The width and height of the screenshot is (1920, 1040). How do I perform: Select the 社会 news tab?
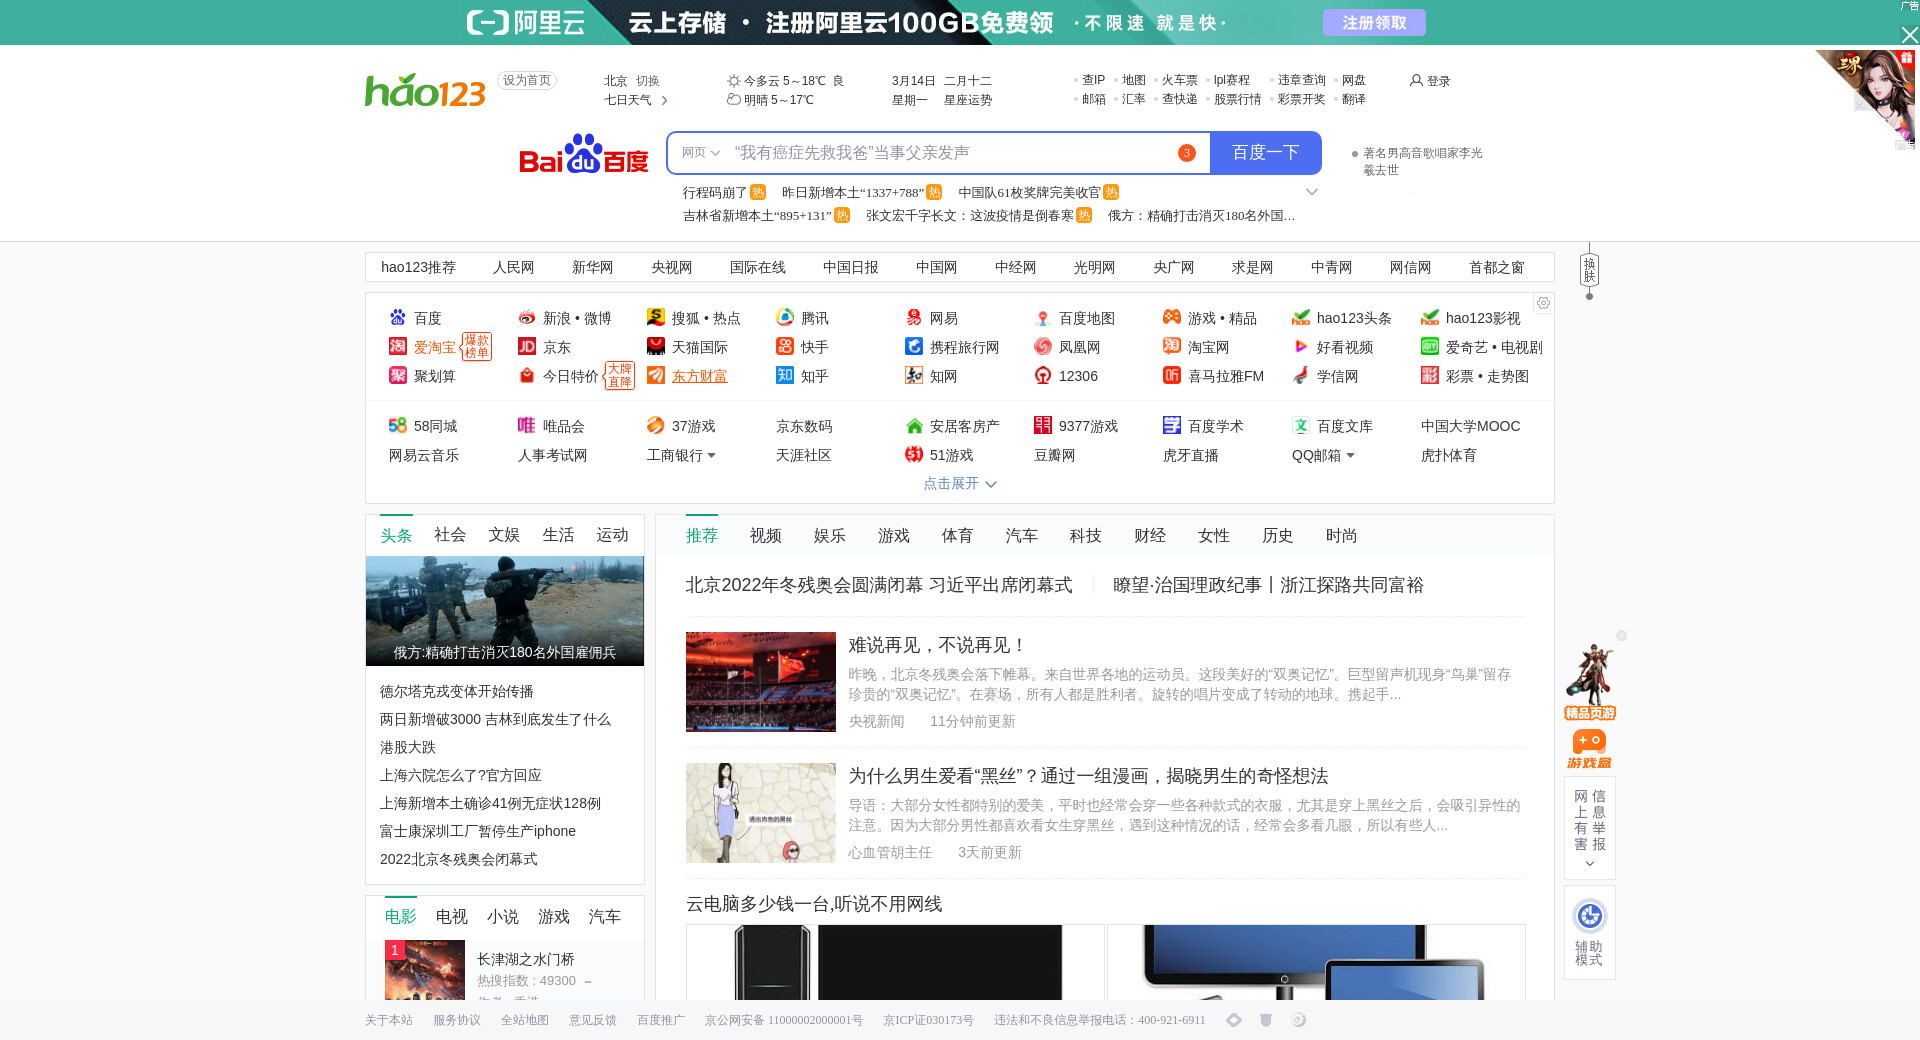click(x=450, y=535)
